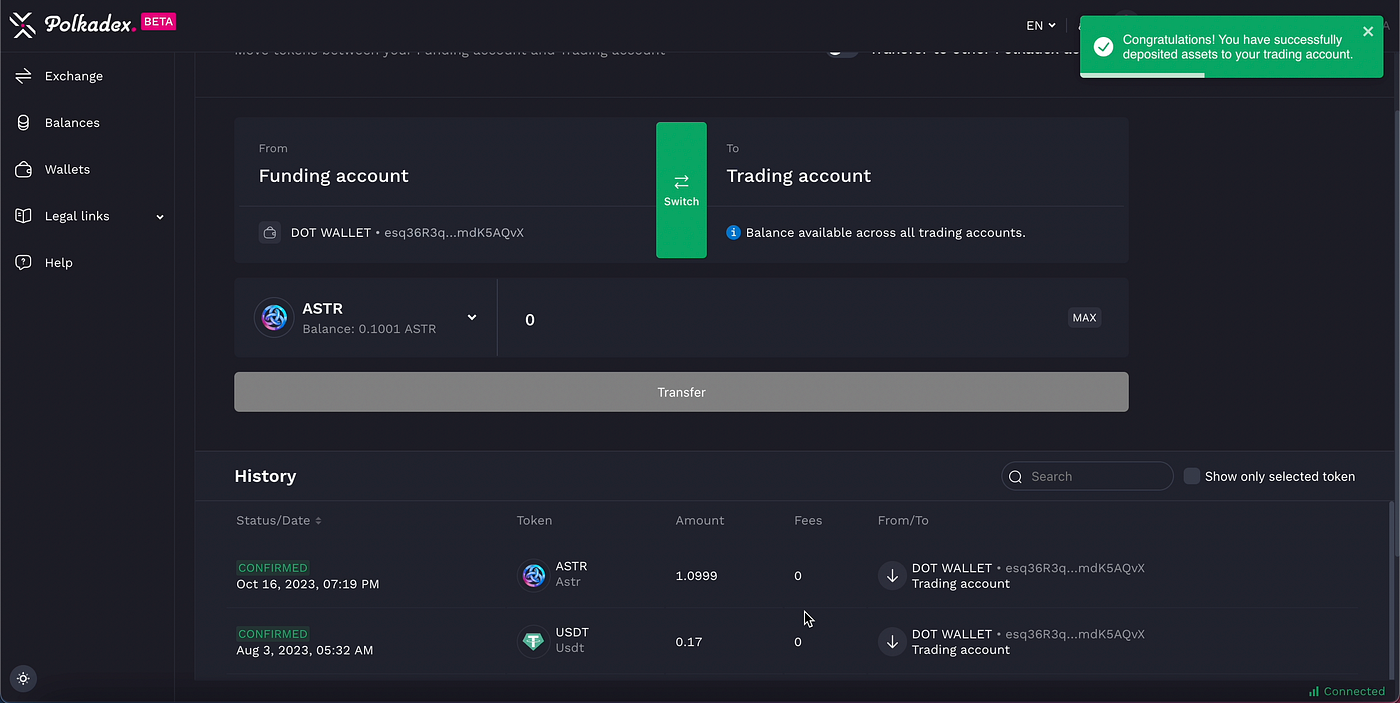Click DOT WALLET address in USDT History row

pyautogui.click(x=1028, y=634)
